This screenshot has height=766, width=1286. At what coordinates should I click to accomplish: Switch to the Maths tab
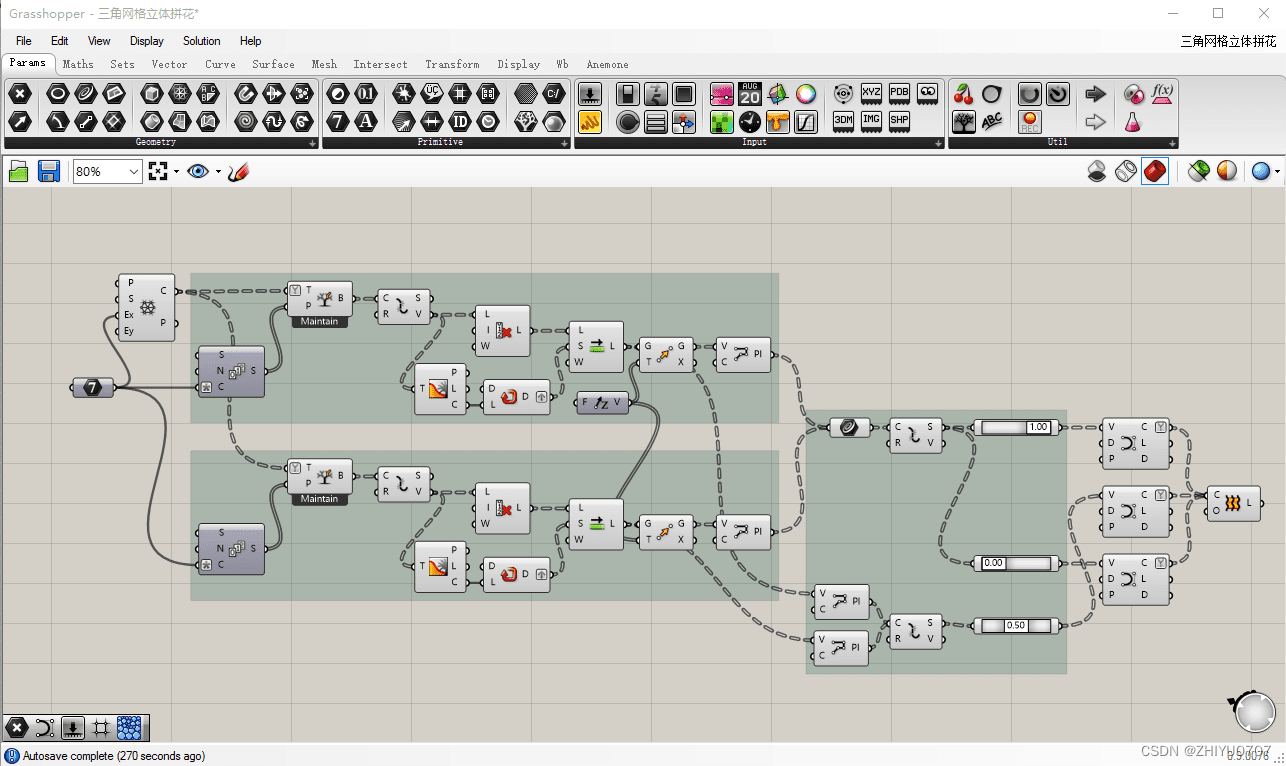pyautogui.click(x=78, y=64)
